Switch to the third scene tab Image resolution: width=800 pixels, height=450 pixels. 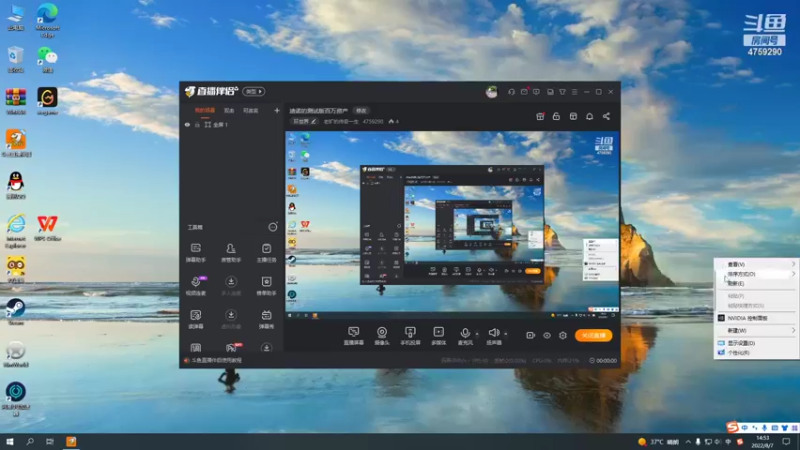(251, 110)
